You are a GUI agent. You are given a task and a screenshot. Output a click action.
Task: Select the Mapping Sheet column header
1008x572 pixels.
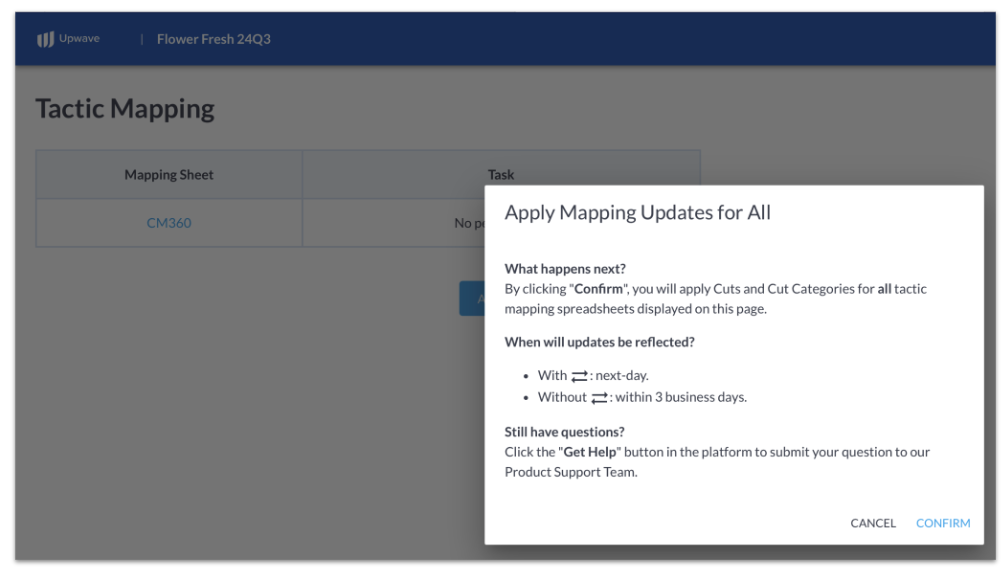169,175
